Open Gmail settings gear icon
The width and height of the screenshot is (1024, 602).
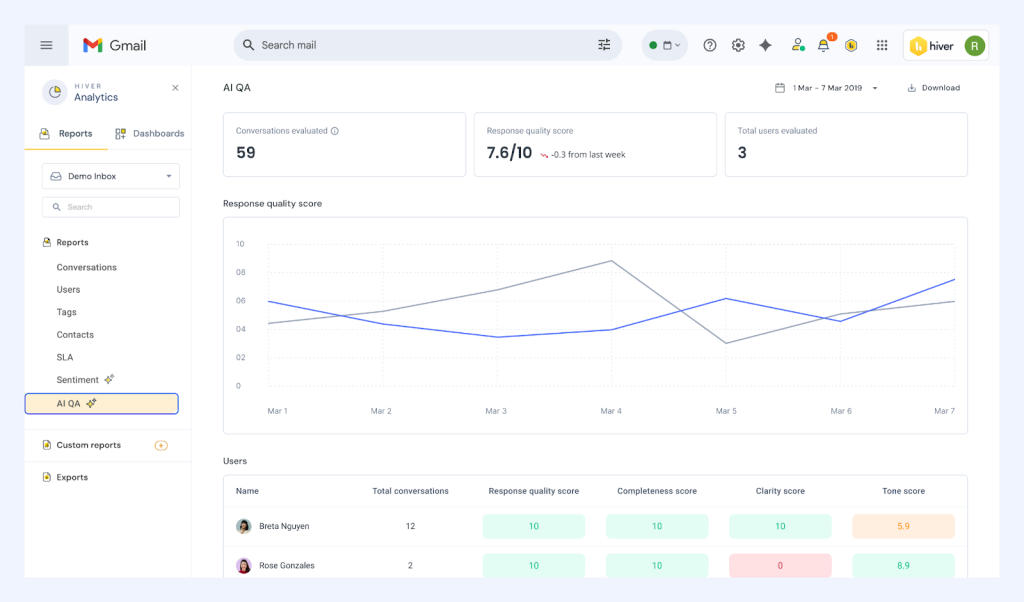click(738, 45)
